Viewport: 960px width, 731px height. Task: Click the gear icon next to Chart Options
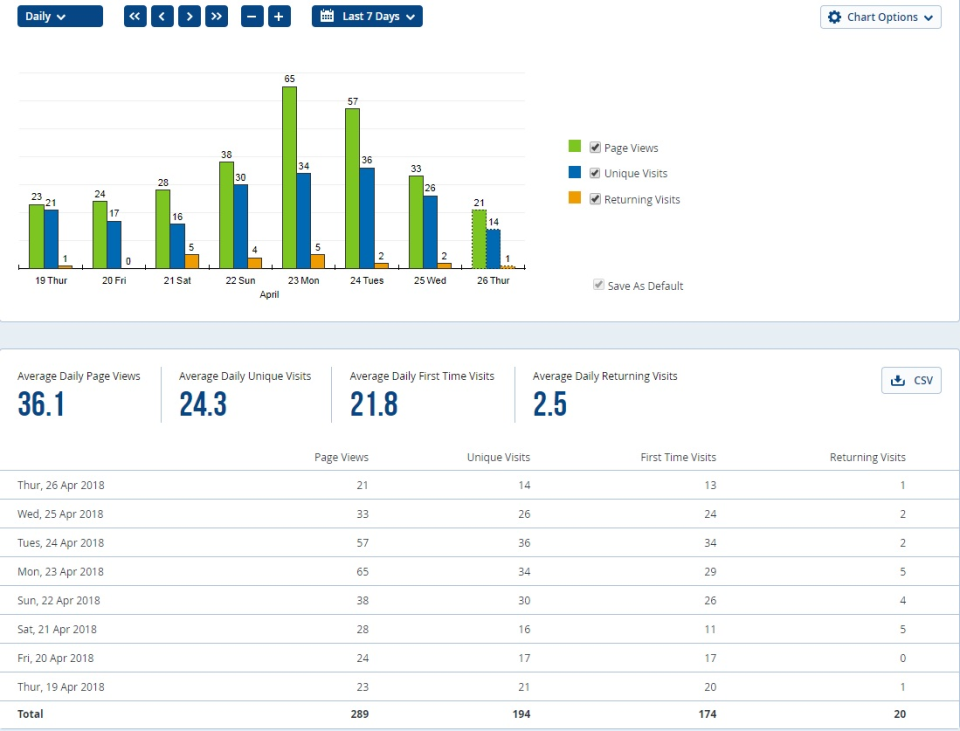click(835, 17)
